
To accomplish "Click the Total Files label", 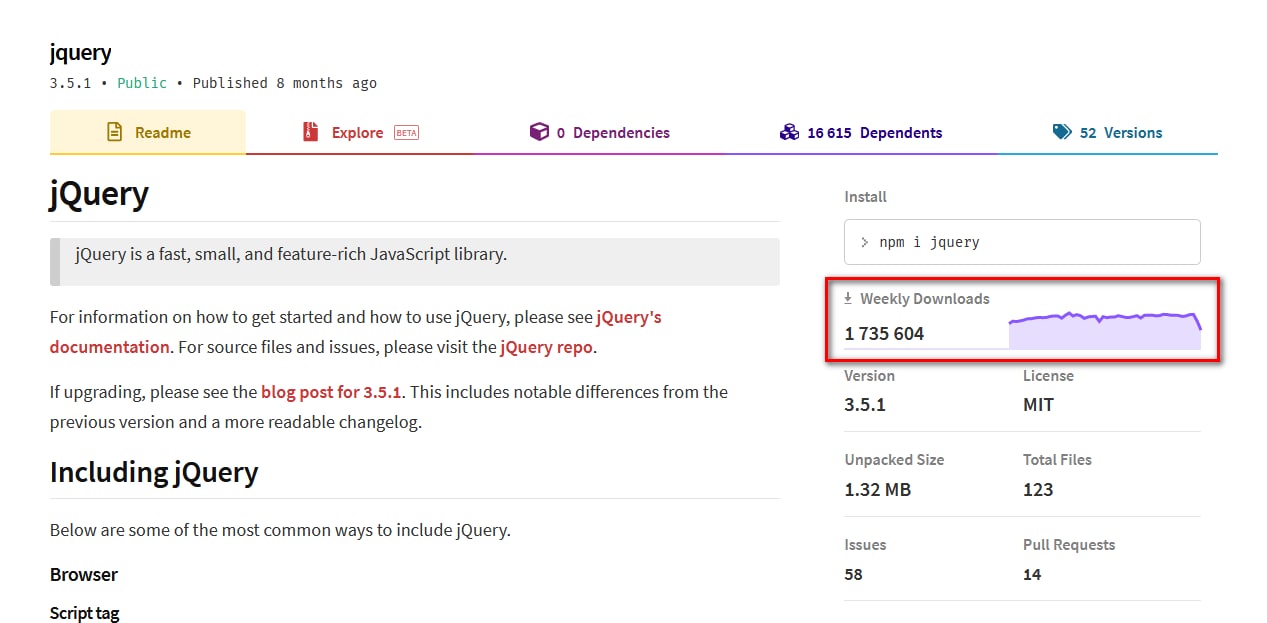I will pyautogui.click(x=1057, y=460).
